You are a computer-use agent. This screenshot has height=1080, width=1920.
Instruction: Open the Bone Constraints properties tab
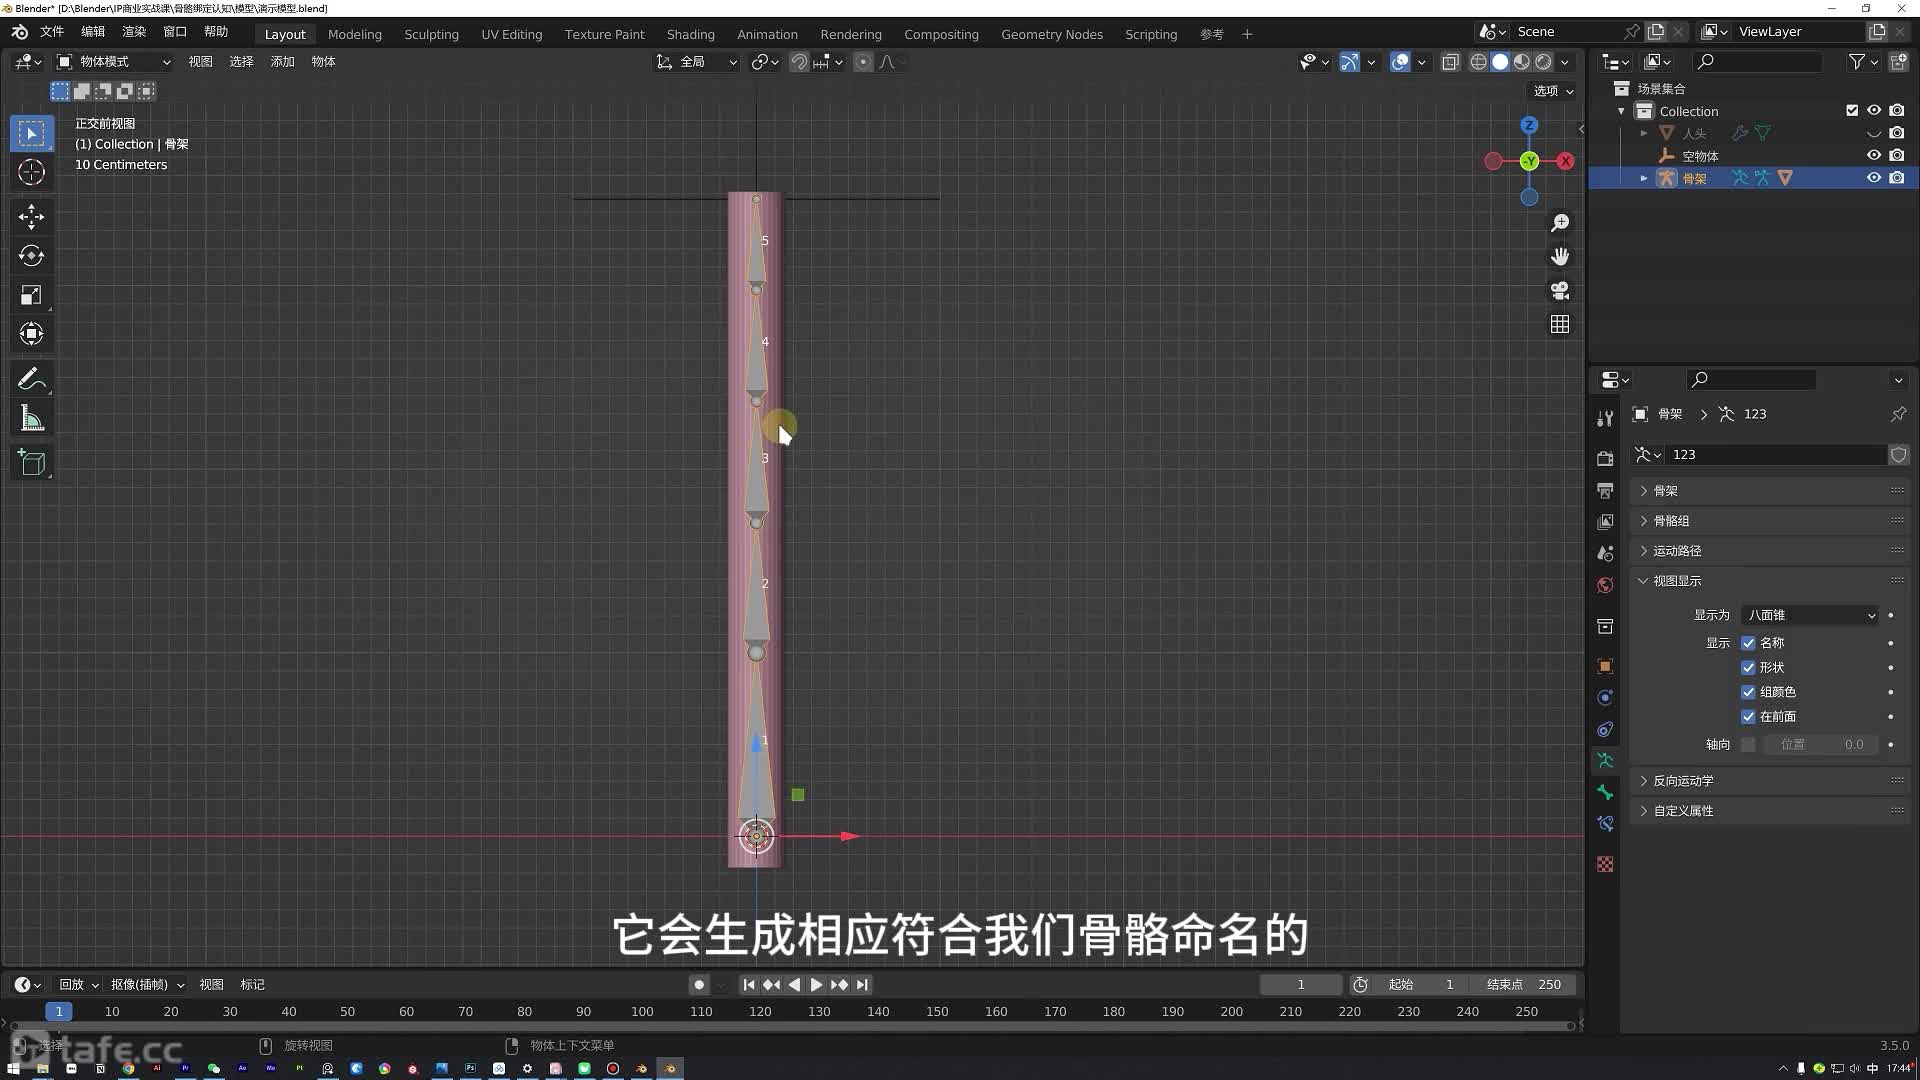click(1605, 824)
